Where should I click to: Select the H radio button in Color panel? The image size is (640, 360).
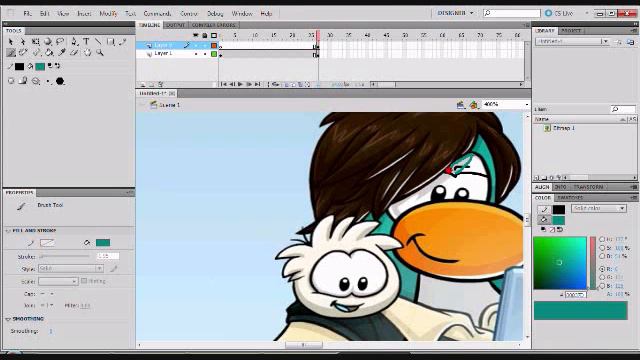[602, 239]
